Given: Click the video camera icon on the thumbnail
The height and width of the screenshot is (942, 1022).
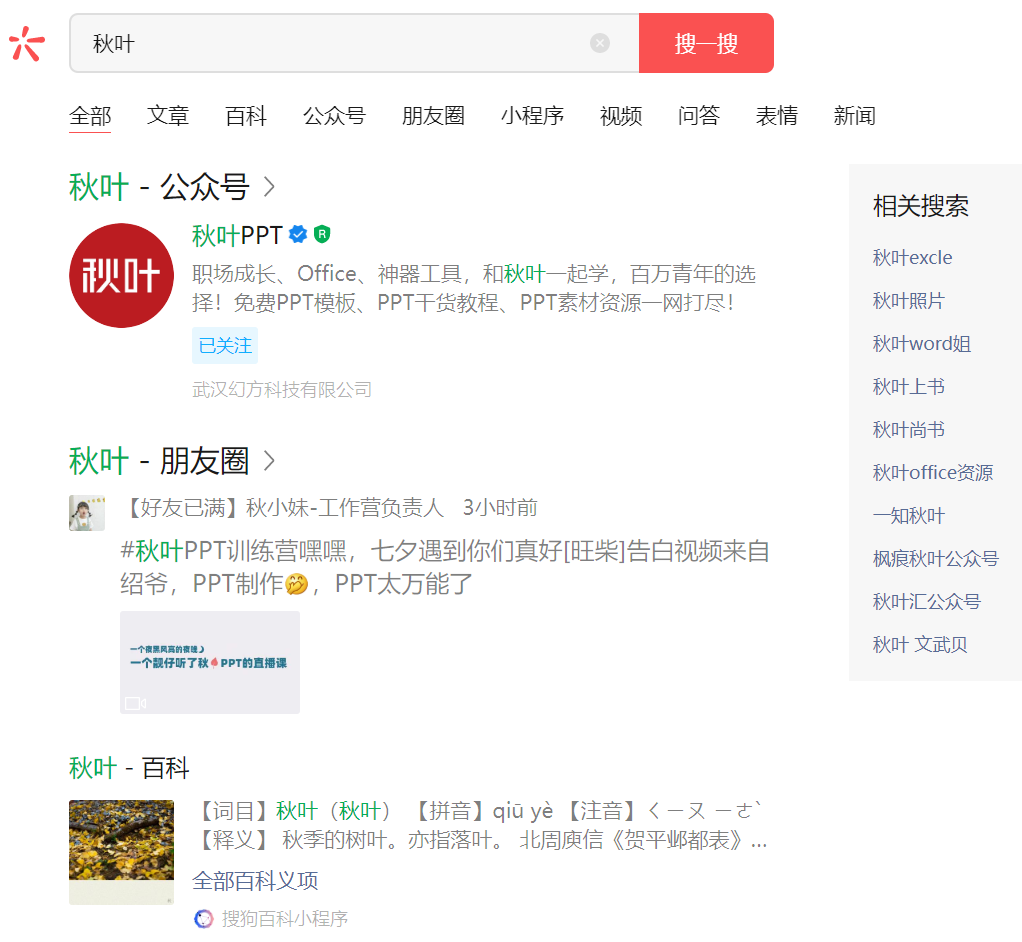Looking at the screenshot, I should click(x=136, y=703).
